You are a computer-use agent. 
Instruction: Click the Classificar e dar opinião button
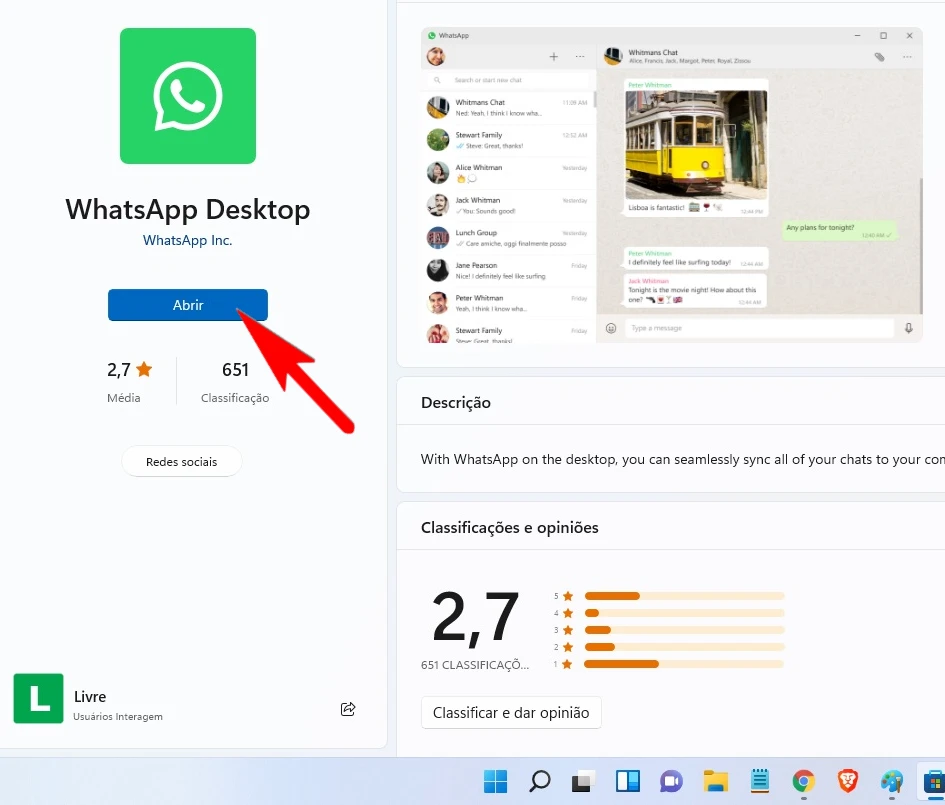tap(511, 712)
